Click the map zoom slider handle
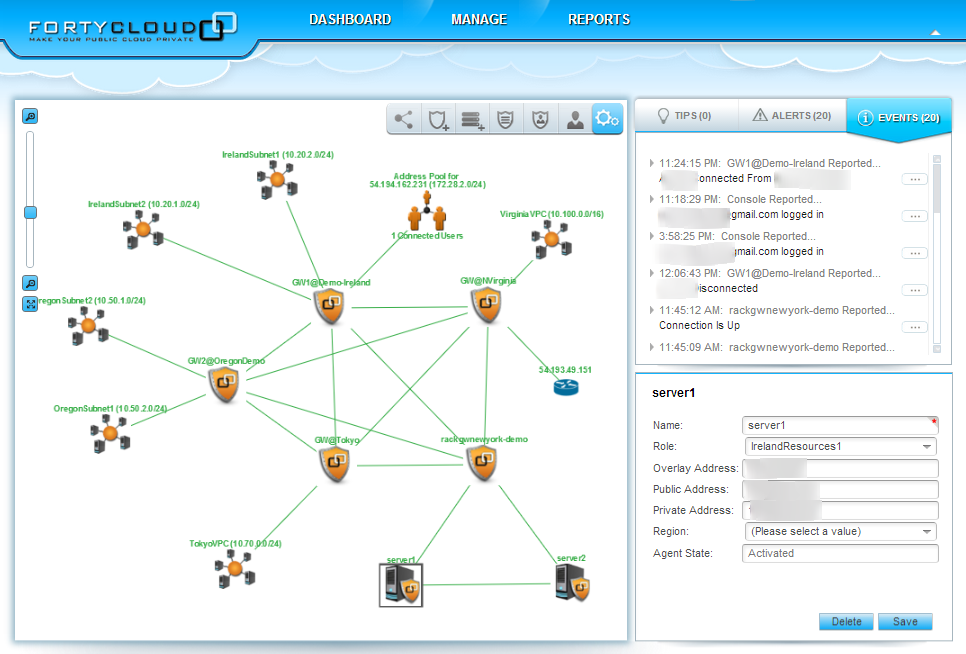The image size is (966, 654). click(30, 212)
